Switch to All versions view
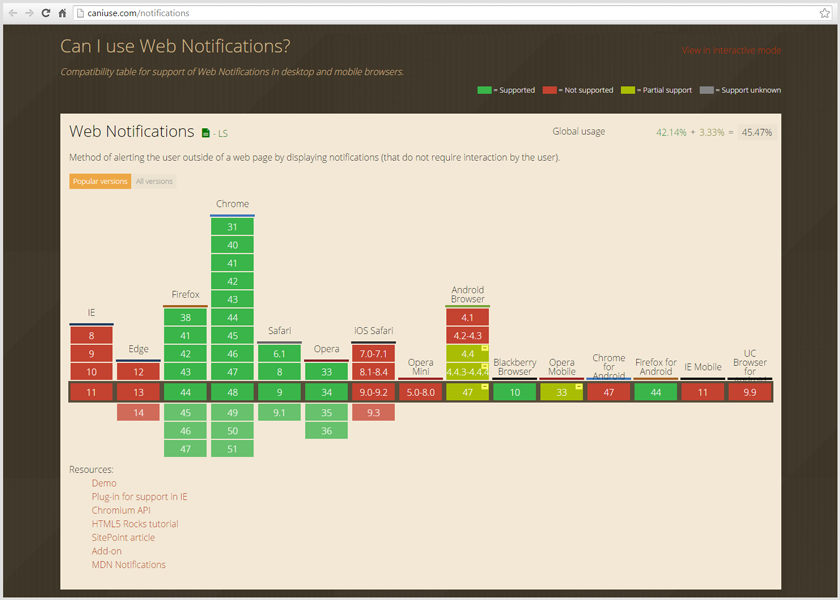The height and width of the screenshot is (600, 840). [154, 181]
